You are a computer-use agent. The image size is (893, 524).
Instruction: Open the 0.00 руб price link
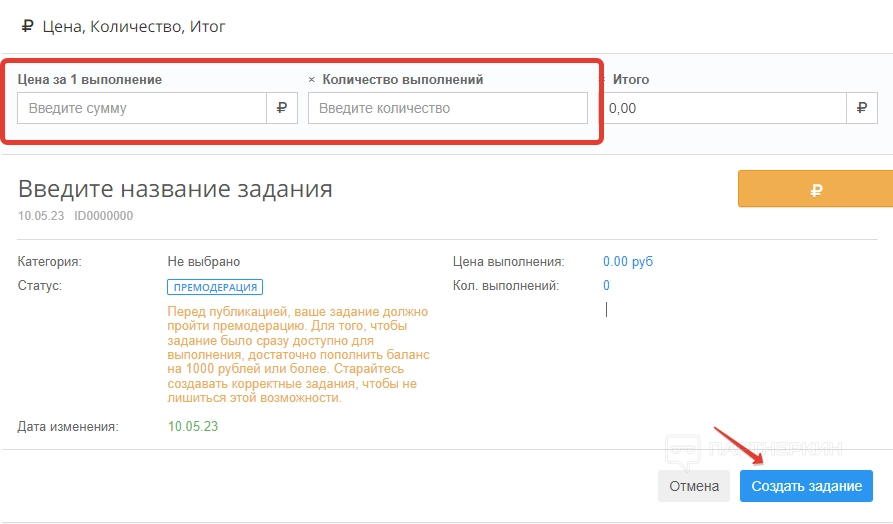click(x=627, y=262)
